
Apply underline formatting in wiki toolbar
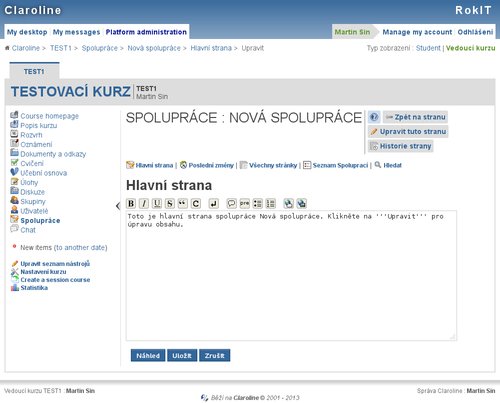pos(157,203)
